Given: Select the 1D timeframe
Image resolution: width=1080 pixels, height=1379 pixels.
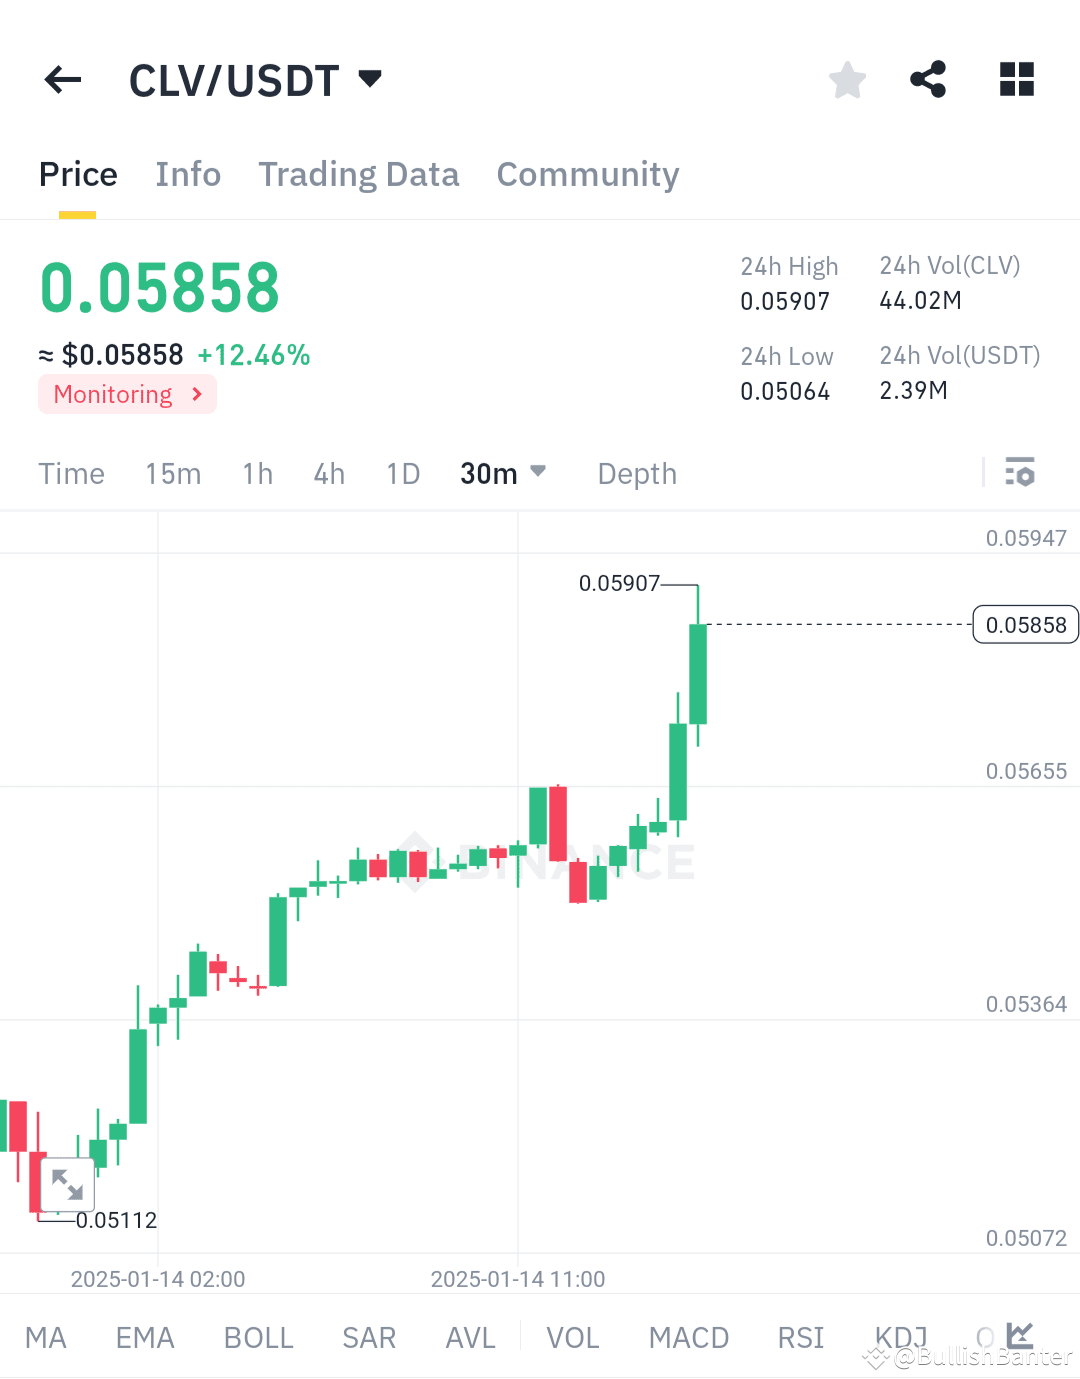Looking at the screenshot, I should tap(402, 473).
